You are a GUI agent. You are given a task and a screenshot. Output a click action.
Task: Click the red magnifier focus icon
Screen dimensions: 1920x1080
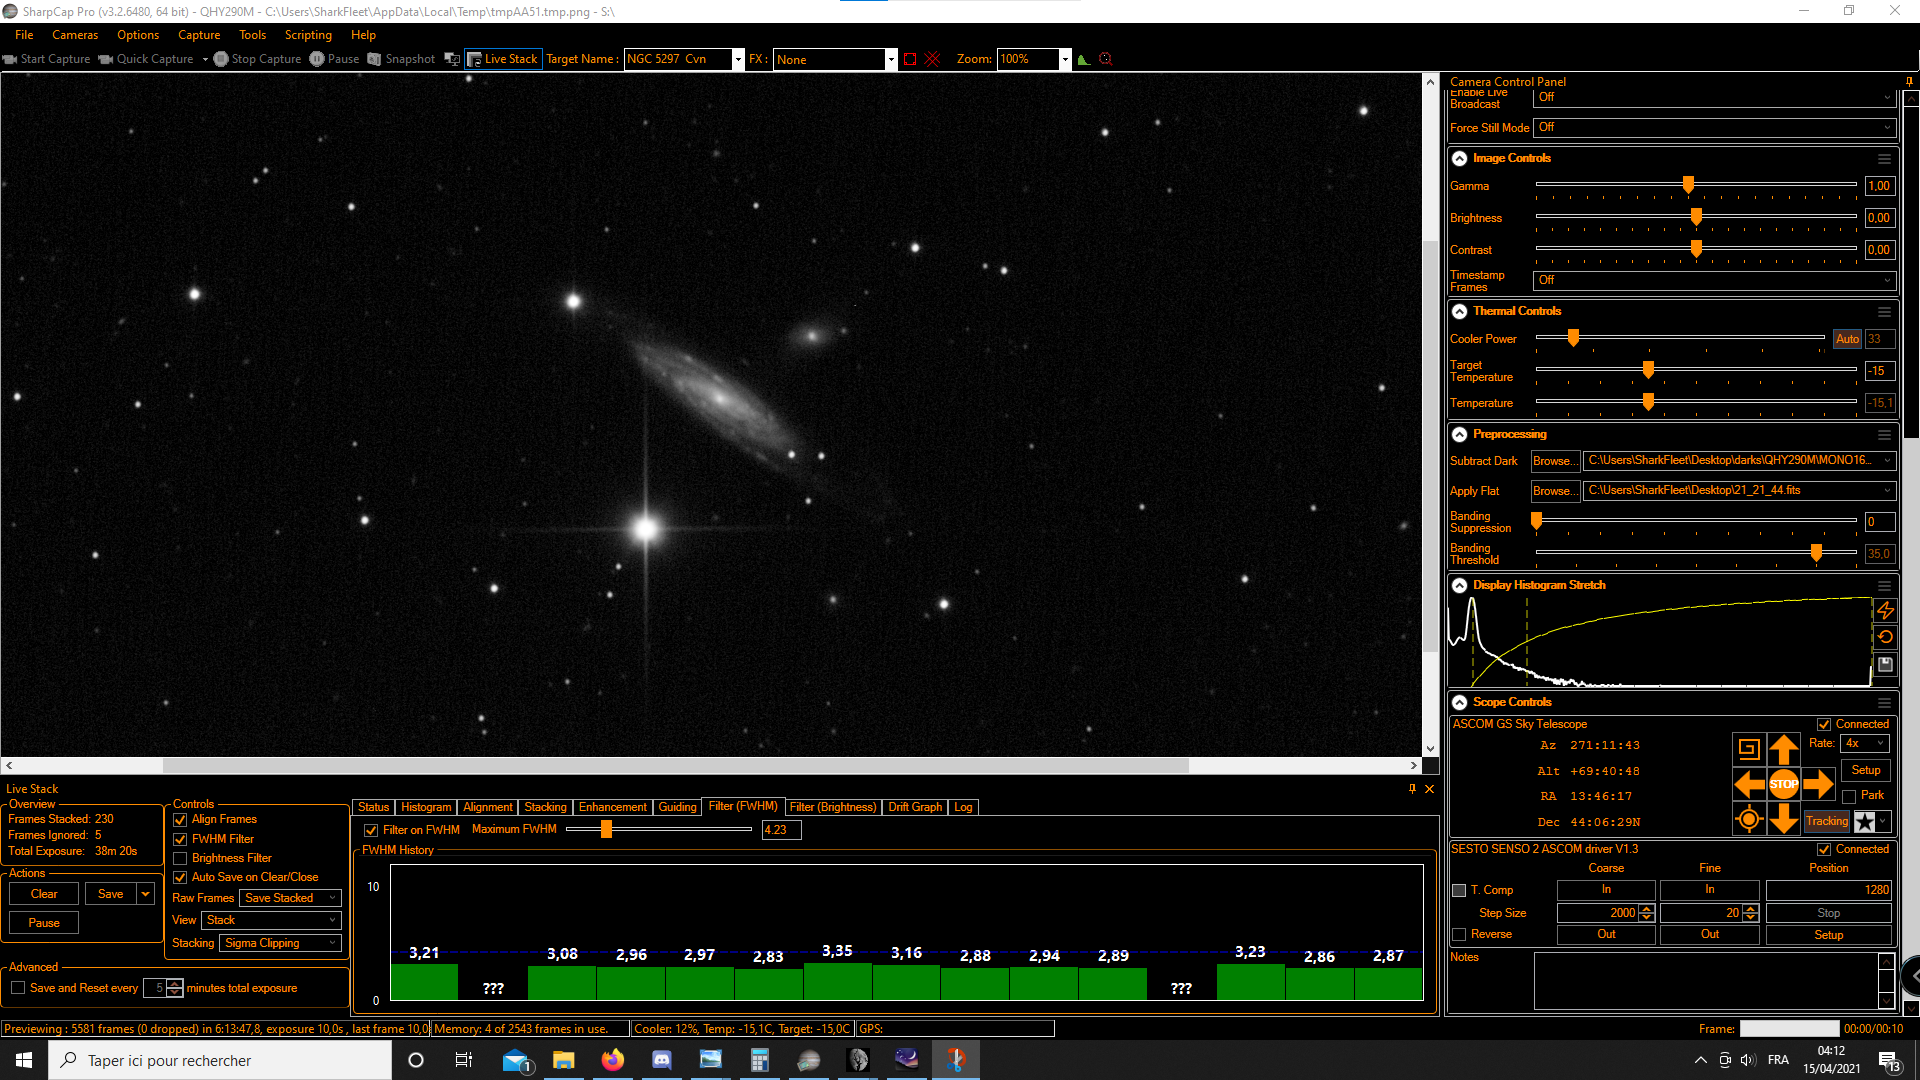click(x=1105, y=59)
